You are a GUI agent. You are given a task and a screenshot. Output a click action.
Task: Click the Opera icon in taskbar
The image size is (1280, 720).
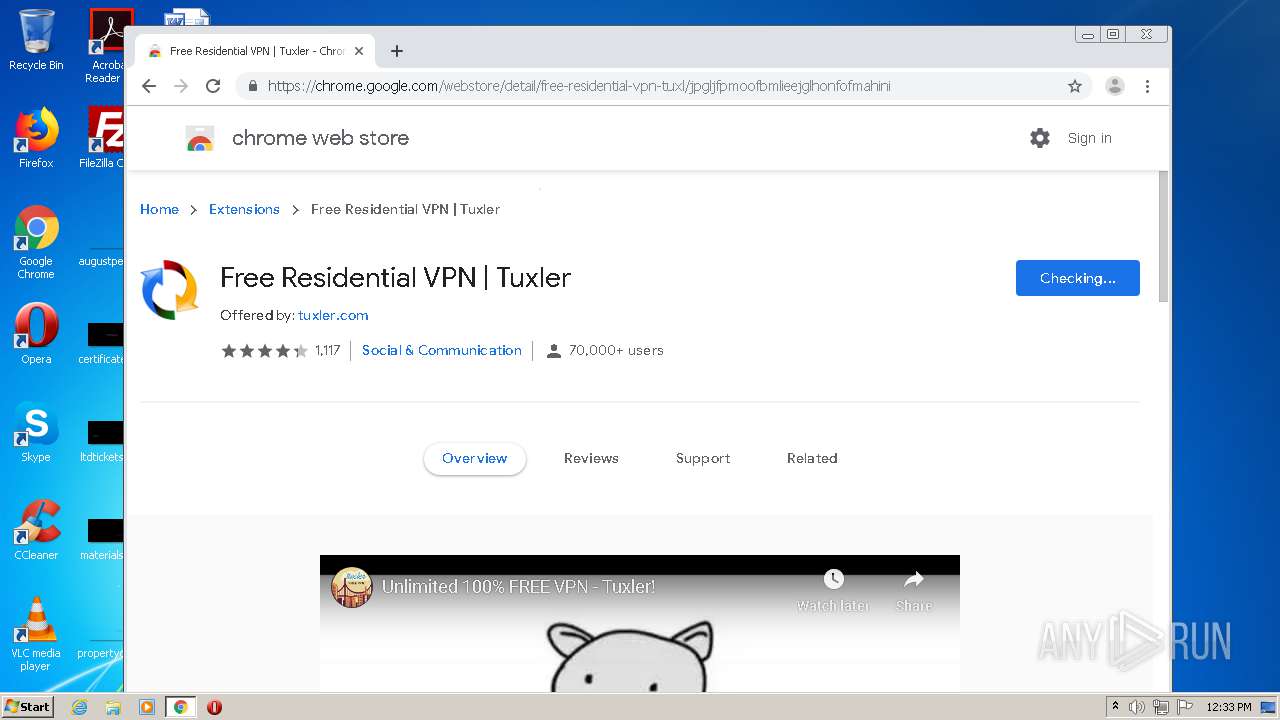[214, 707]
